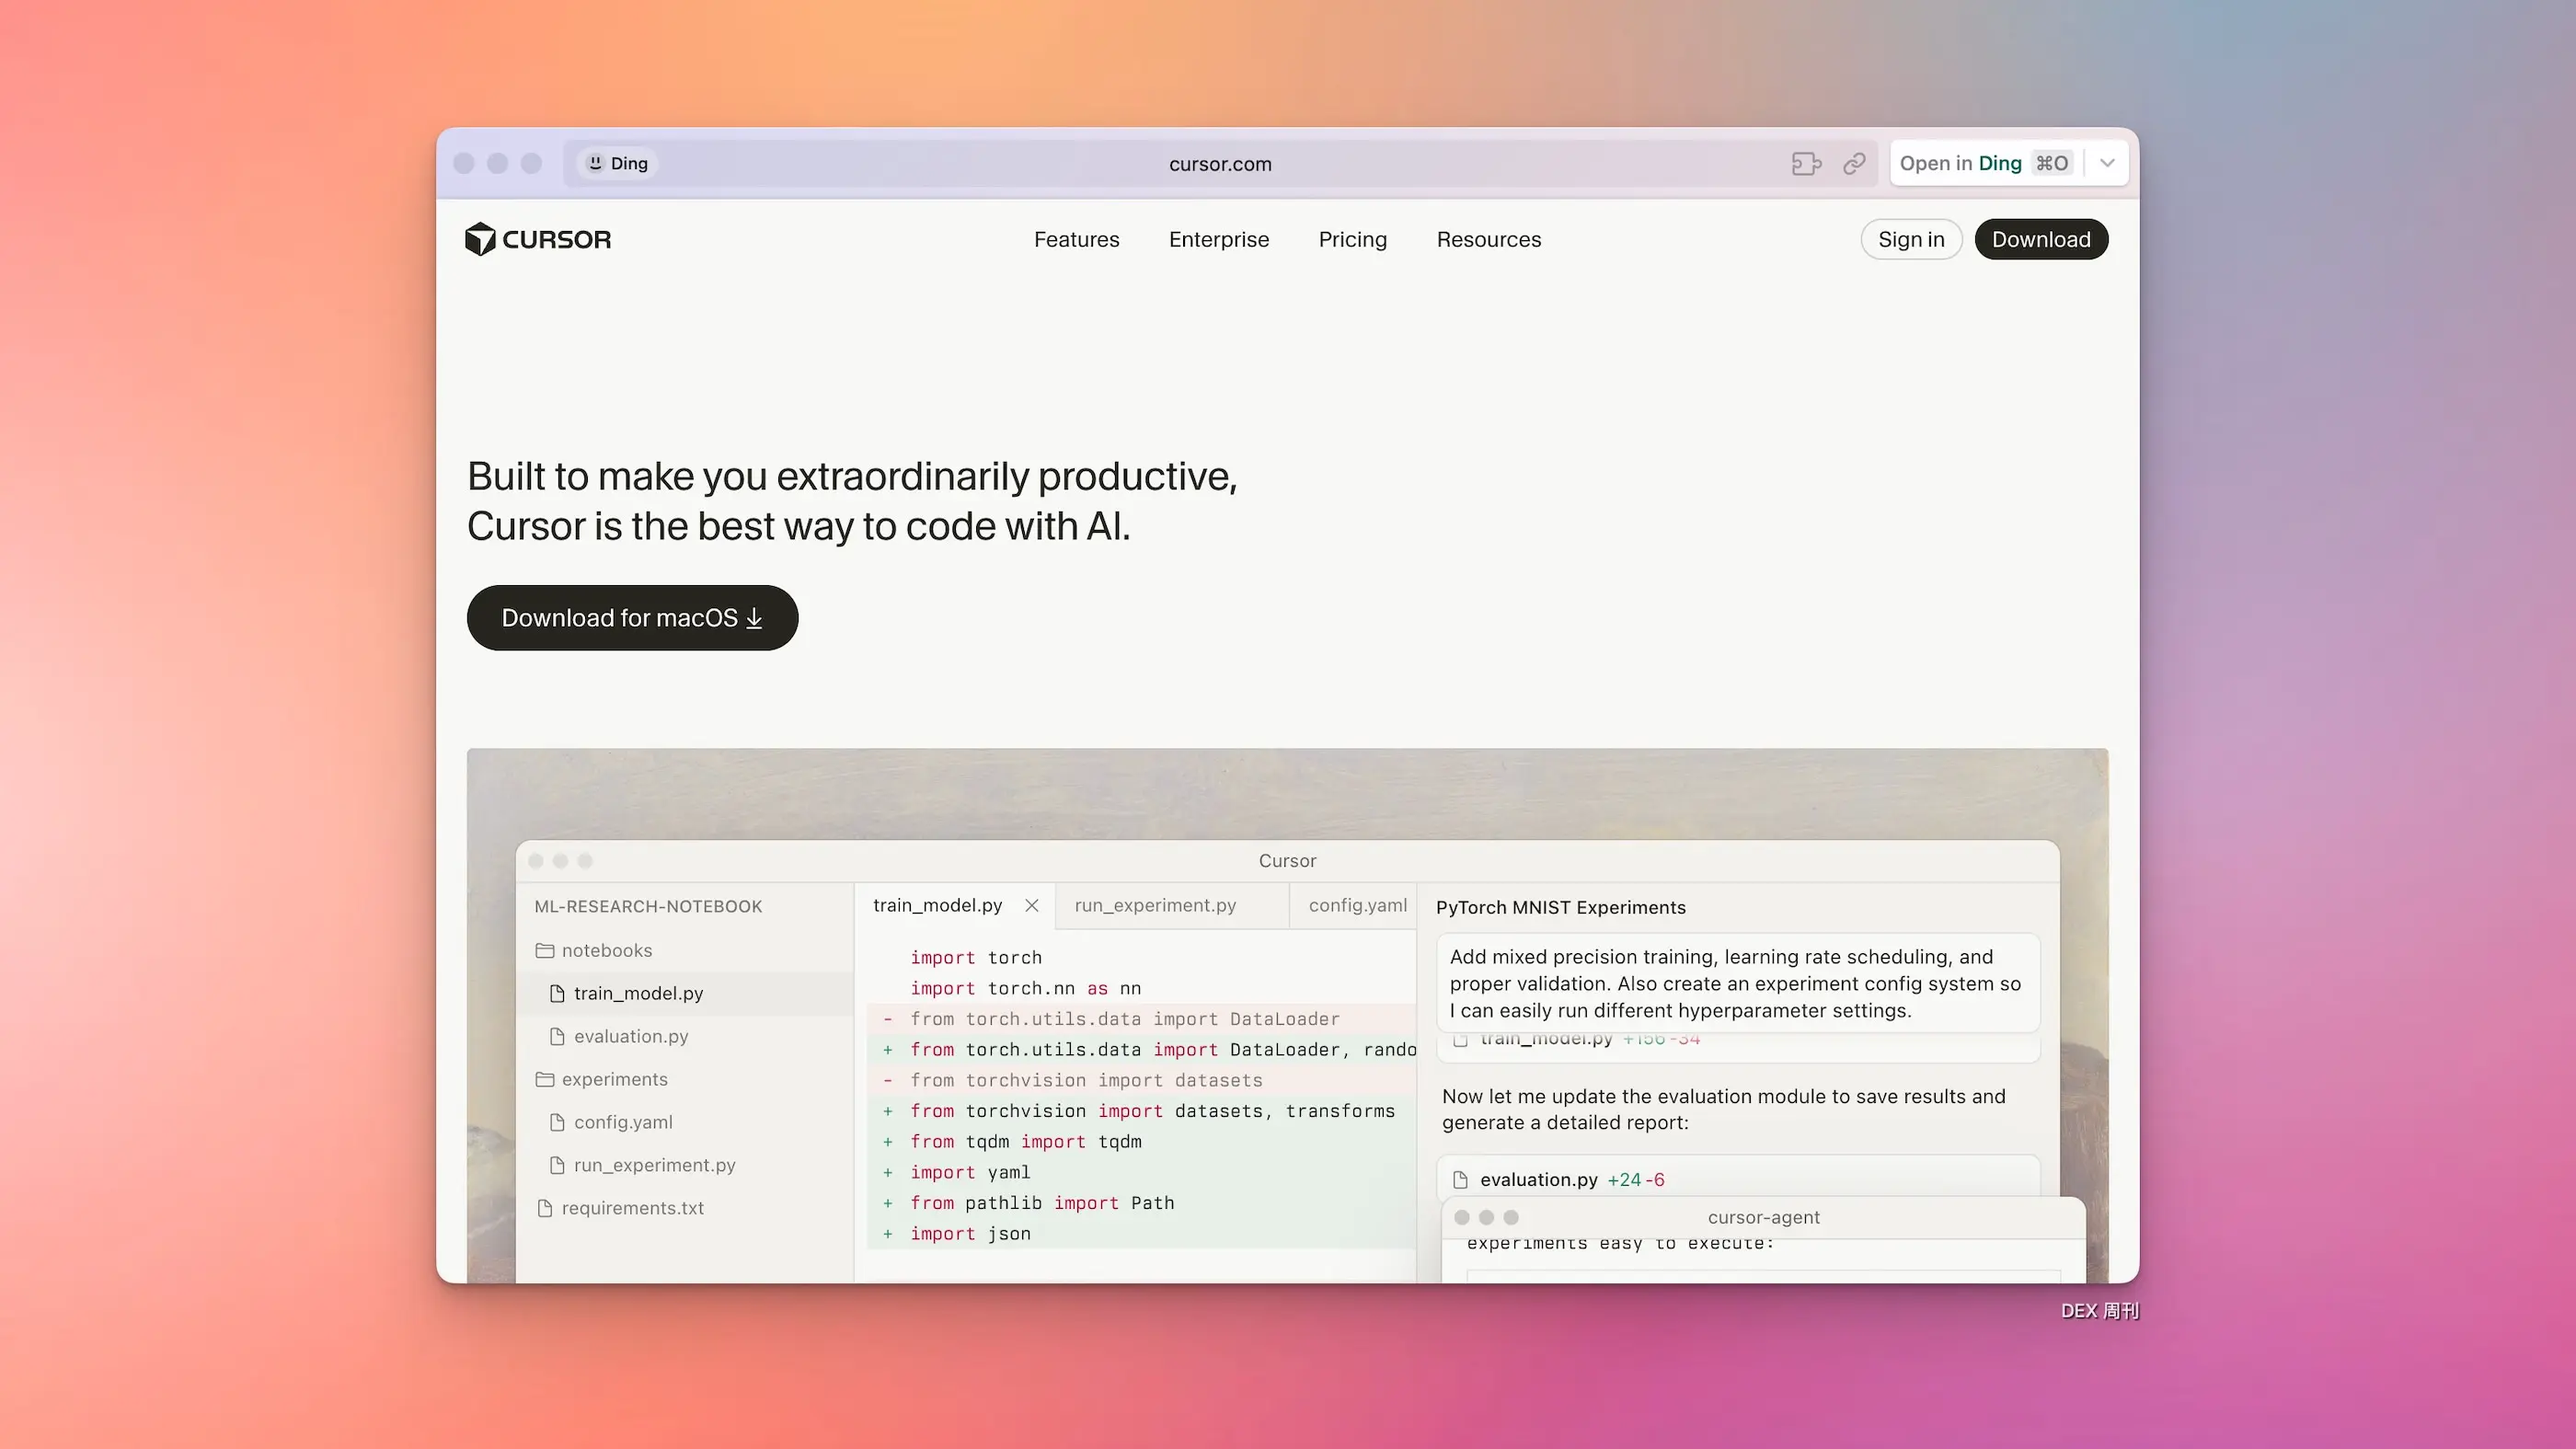The height and width of the screenshot is (1449, 2576).
Task: Click the experiments folder icon
Action: [545, 1079]
